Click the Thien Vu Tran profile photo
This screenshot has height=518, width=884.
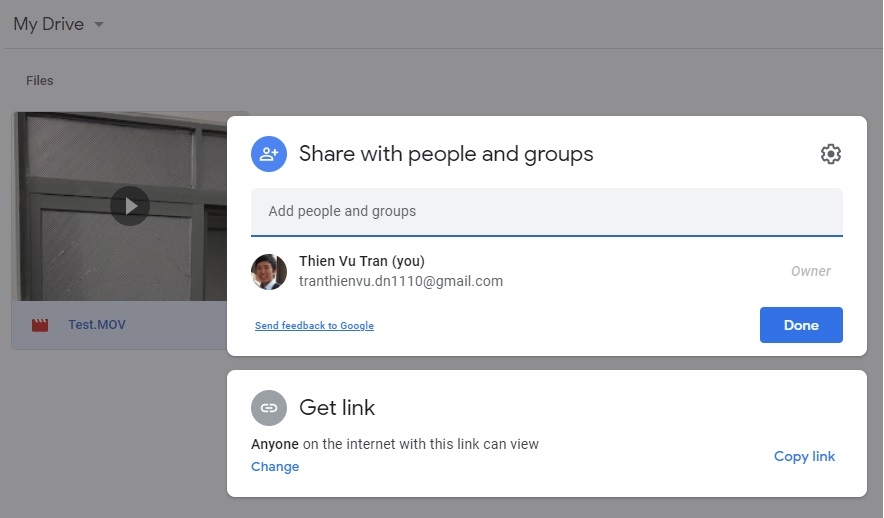(x=269, y=272)
